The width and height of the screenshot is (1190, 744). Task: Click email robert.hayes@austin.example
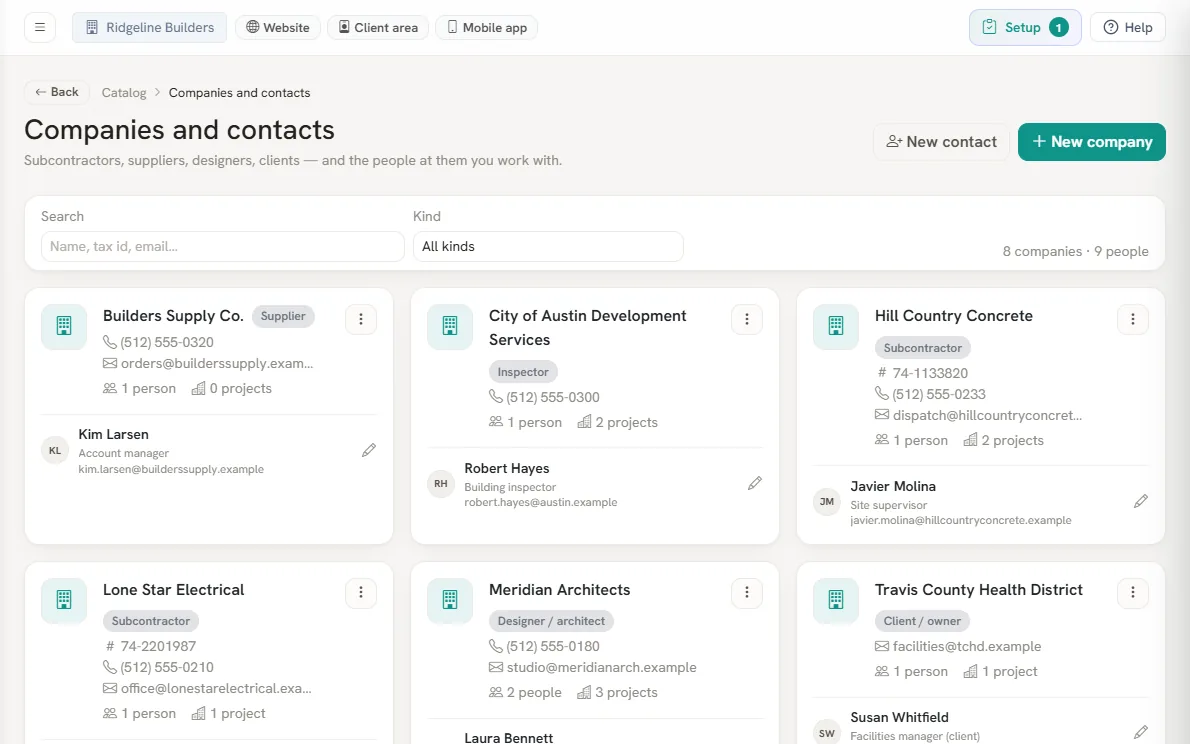[541, 502]
